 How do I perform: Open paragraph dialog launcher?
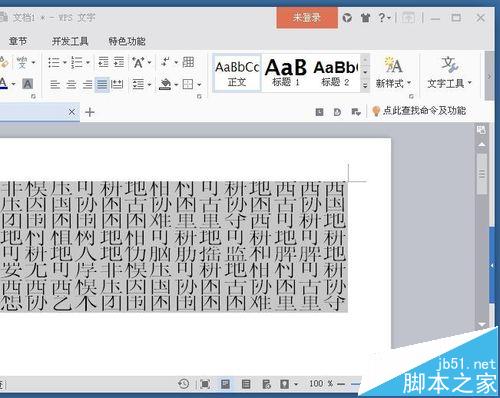[x=199, y=97]
